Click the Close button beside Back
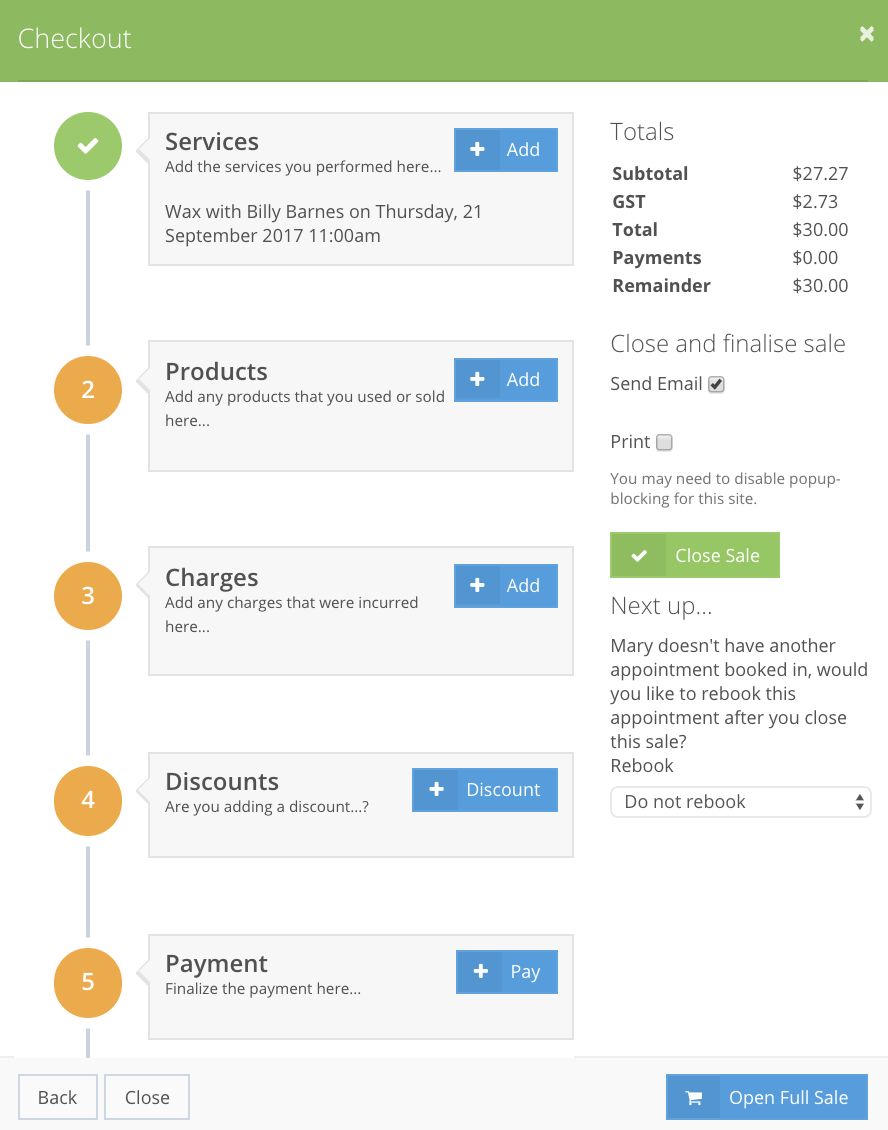The image size is (888, 1130). [147, 1098]
